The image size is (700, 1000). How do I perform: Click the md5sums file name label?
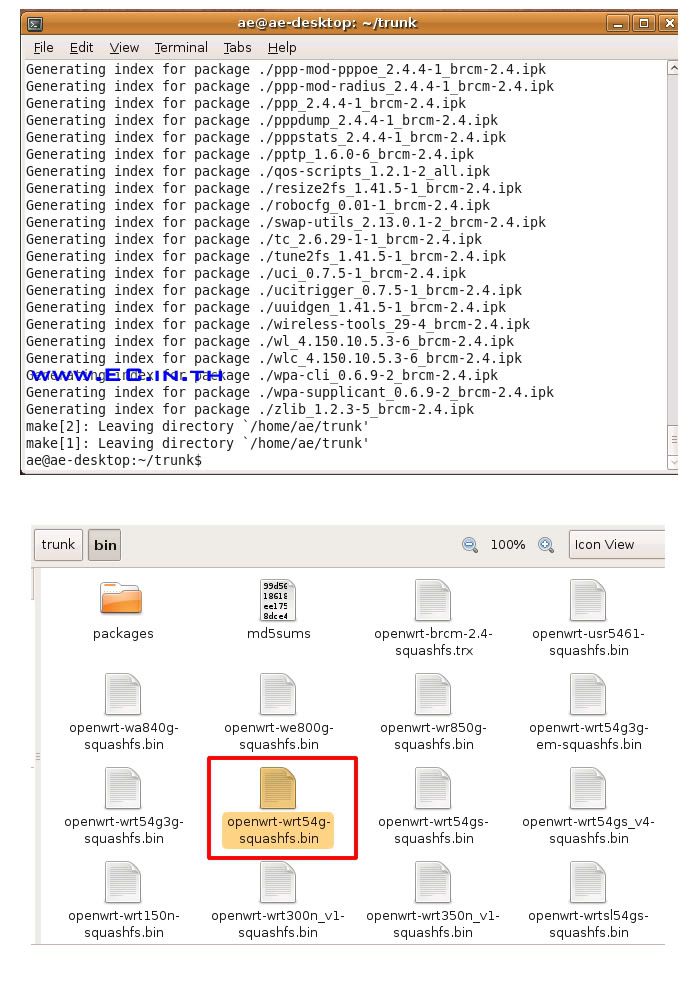pos(279,633)
